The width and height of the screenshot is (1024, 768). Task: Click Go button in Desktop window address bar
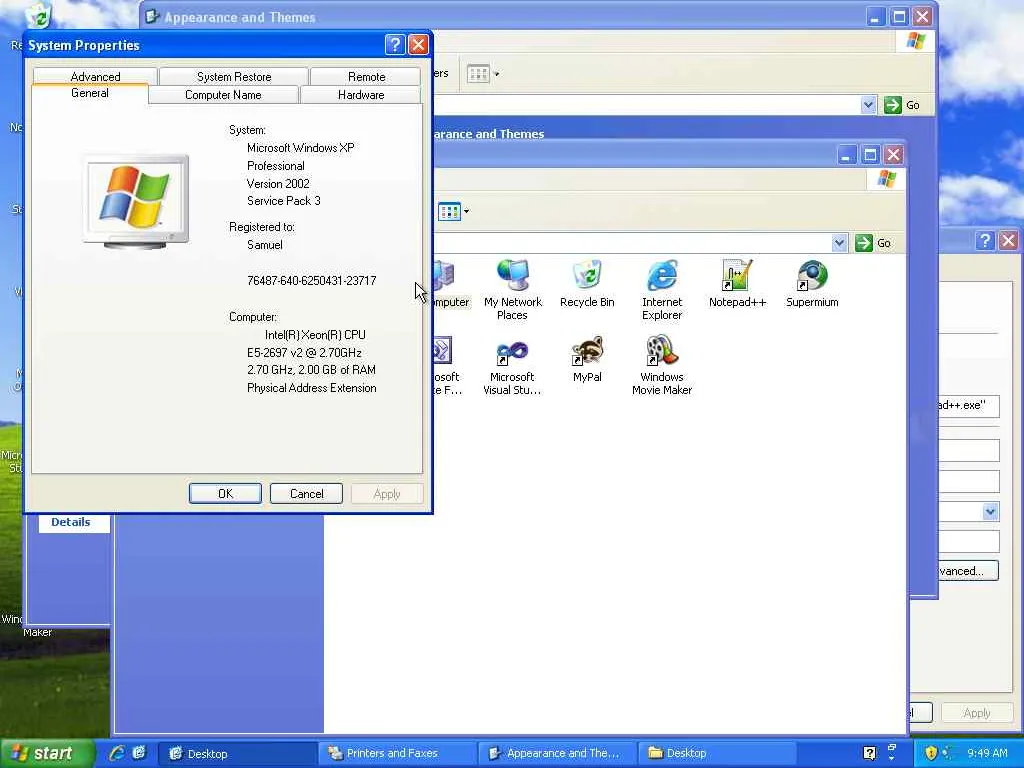874,243
